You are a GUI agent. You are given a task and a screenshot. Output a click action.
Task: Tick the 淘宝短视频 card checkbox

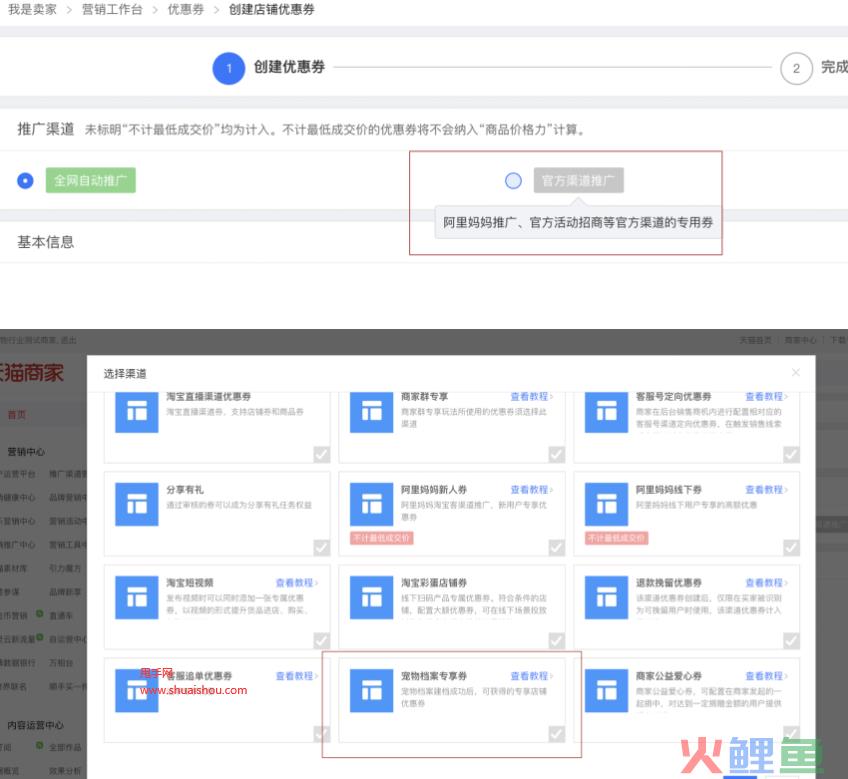point(322,641)
